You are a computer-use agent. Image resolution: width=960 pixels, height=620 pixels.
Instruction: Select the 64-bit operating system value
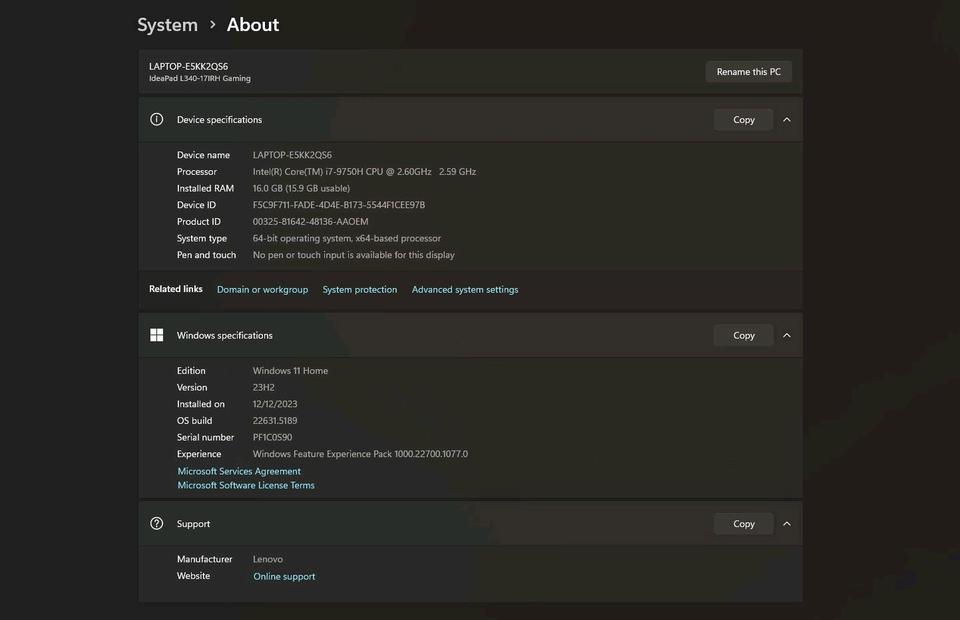(x=347, y=238)
